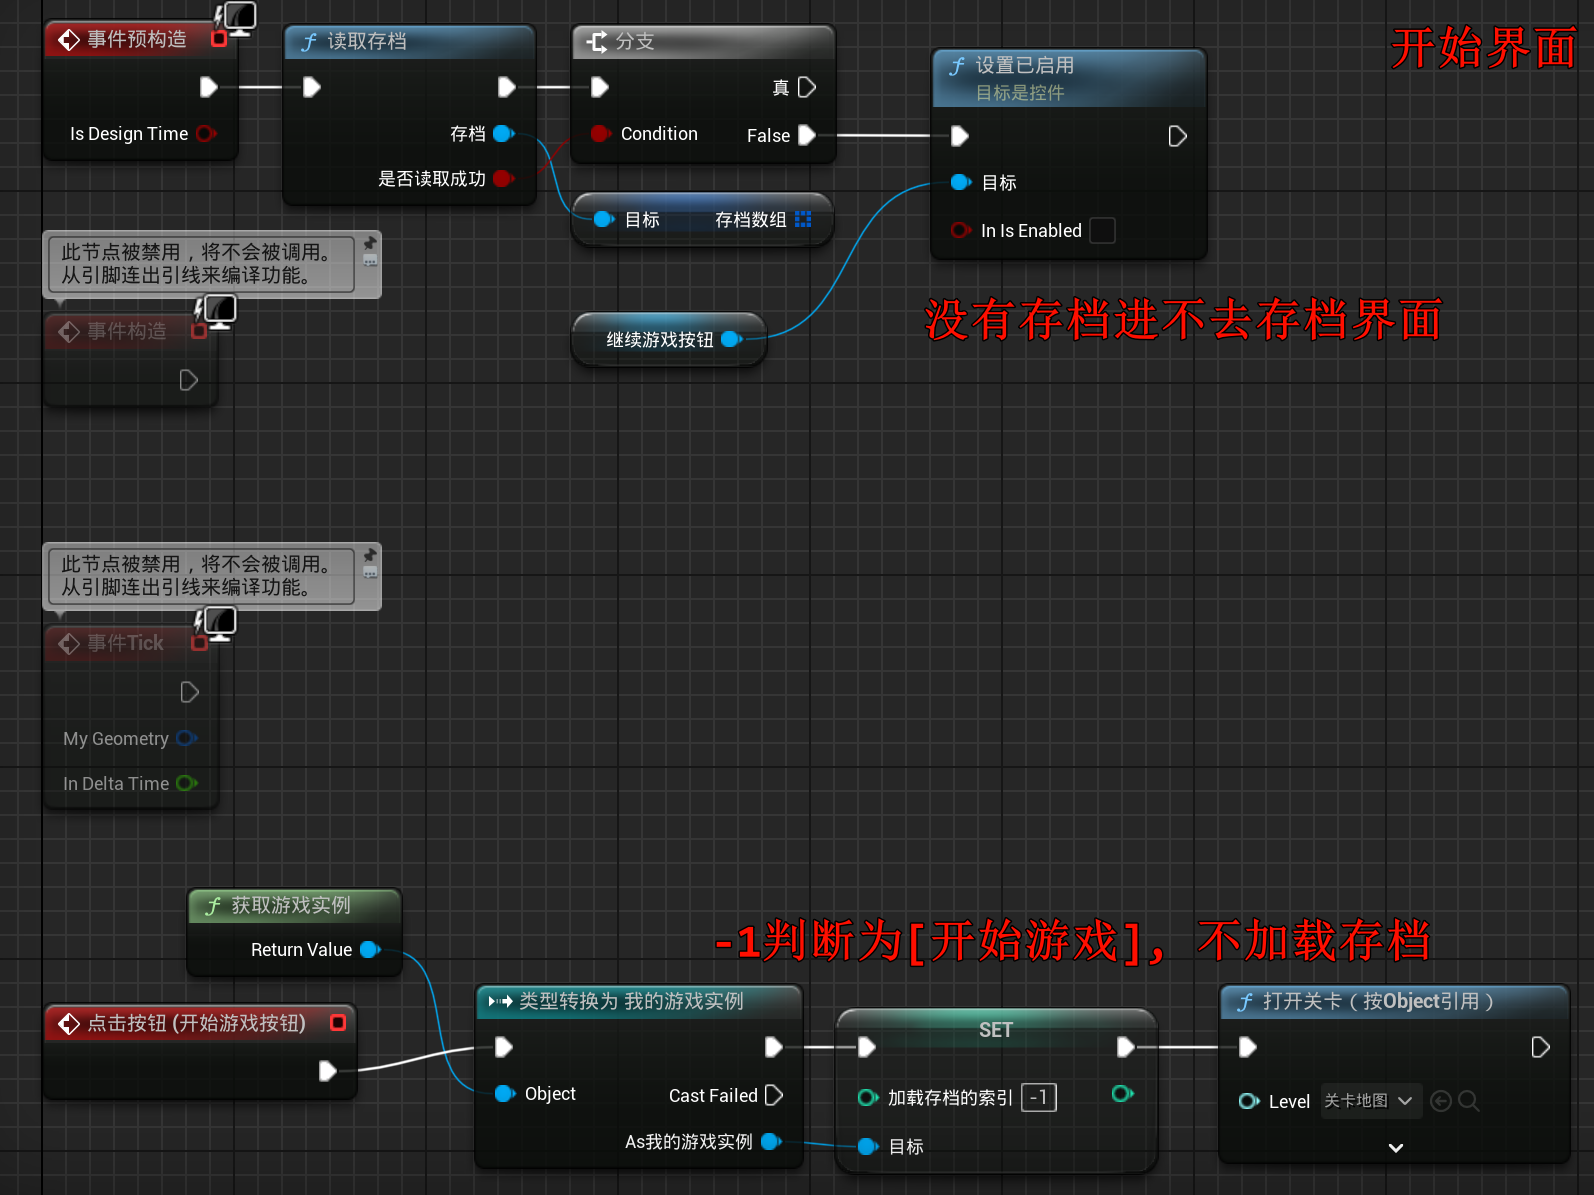Click the 点击按钮 event delegate red pin
This screenshot has width=1594, height=1195.
click(338, 1023)
